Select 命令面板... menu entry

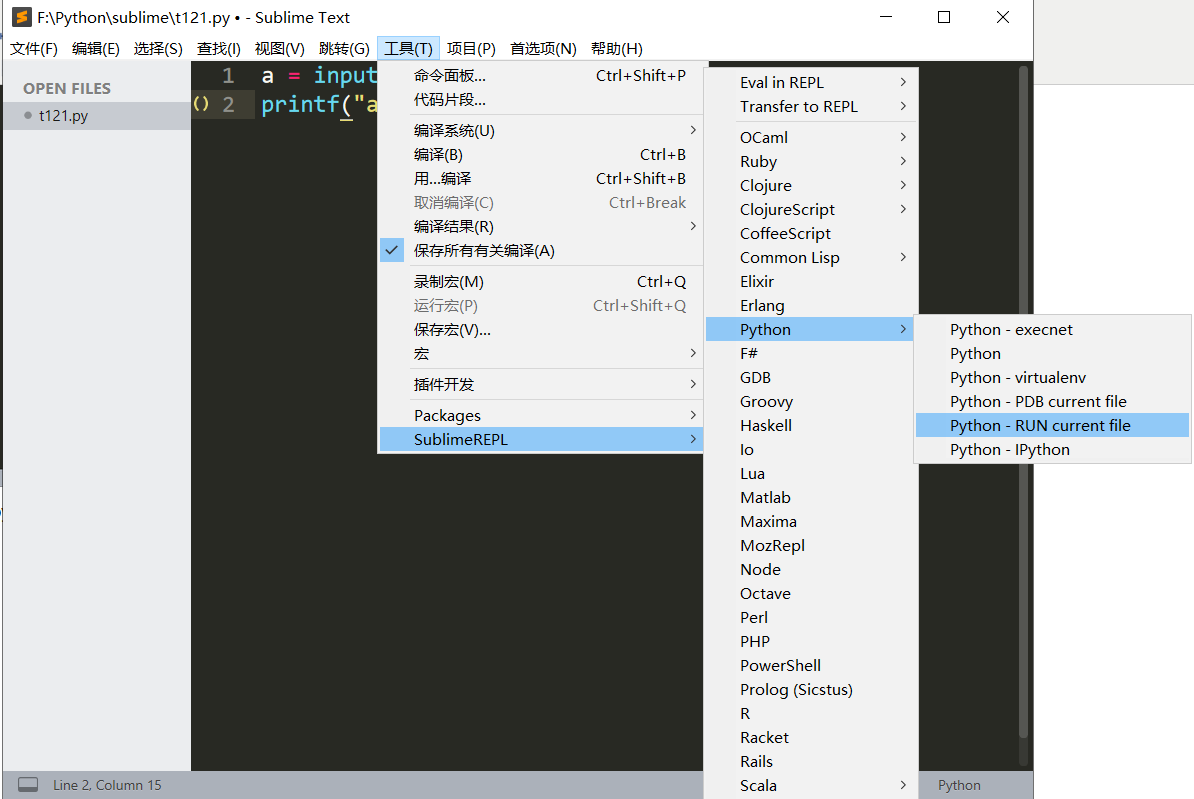[x=540, y=75]
